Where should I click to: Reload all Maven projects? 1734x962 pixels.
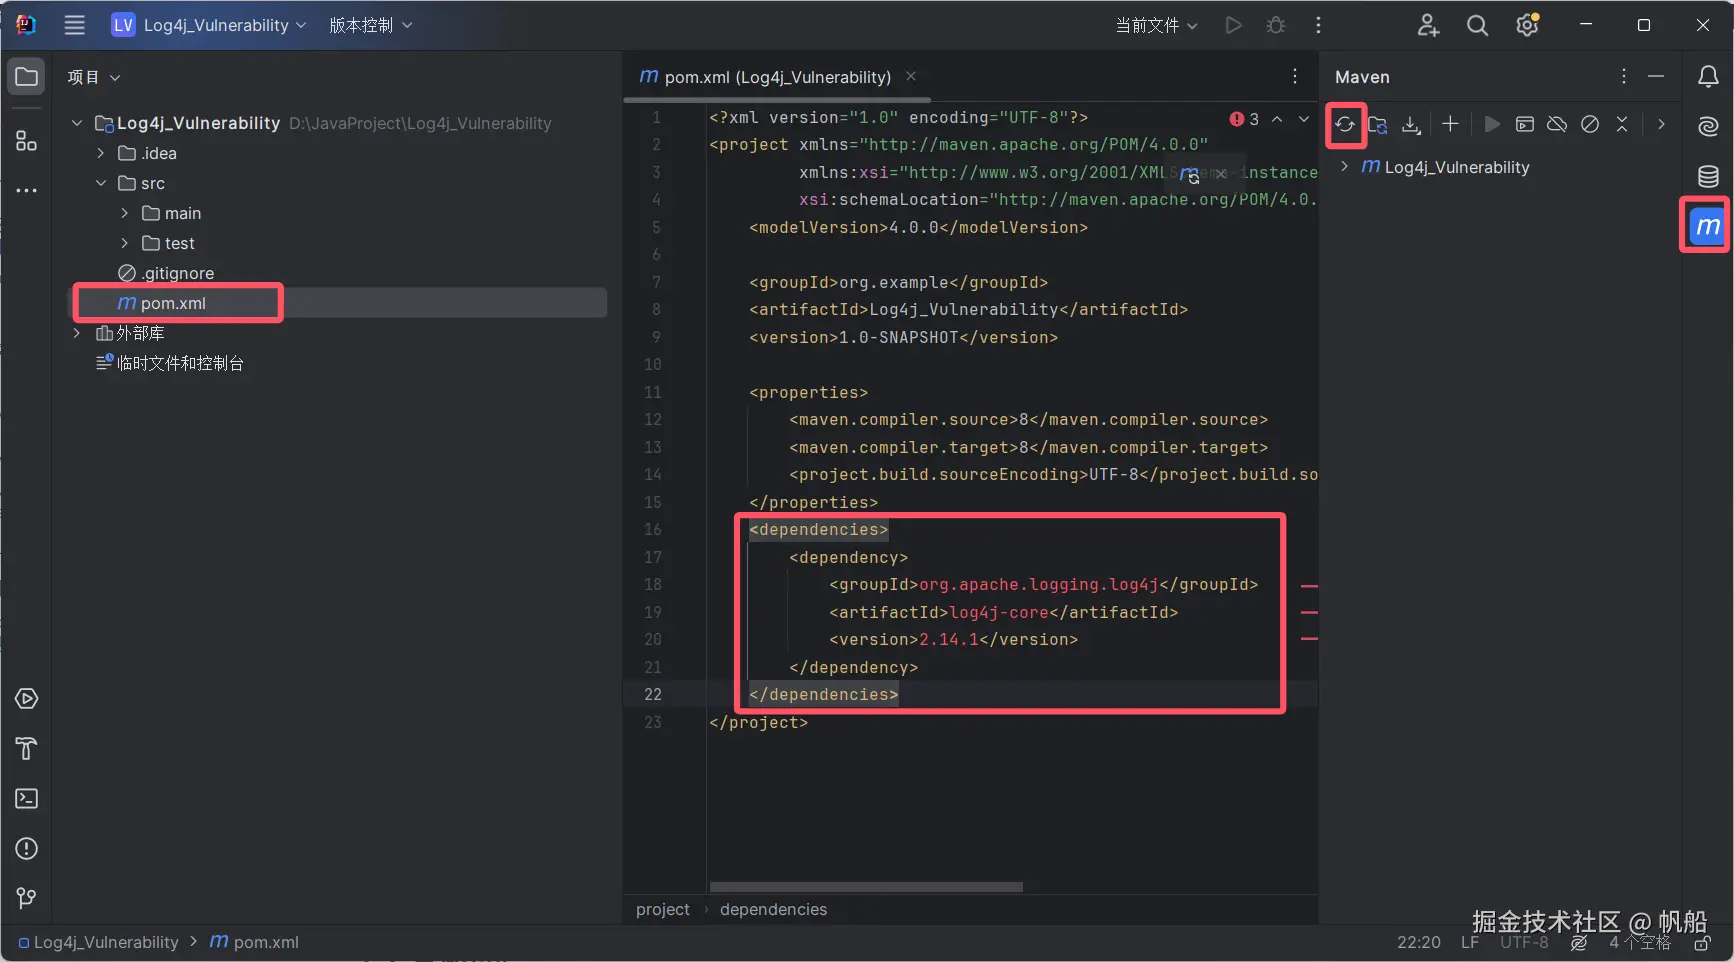coord(1345,124)
